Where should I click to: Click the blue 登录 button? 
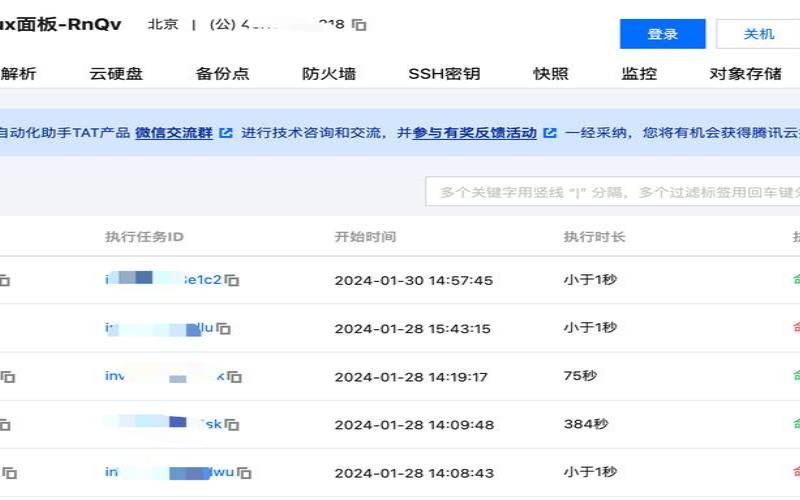(x=662, y=34)
